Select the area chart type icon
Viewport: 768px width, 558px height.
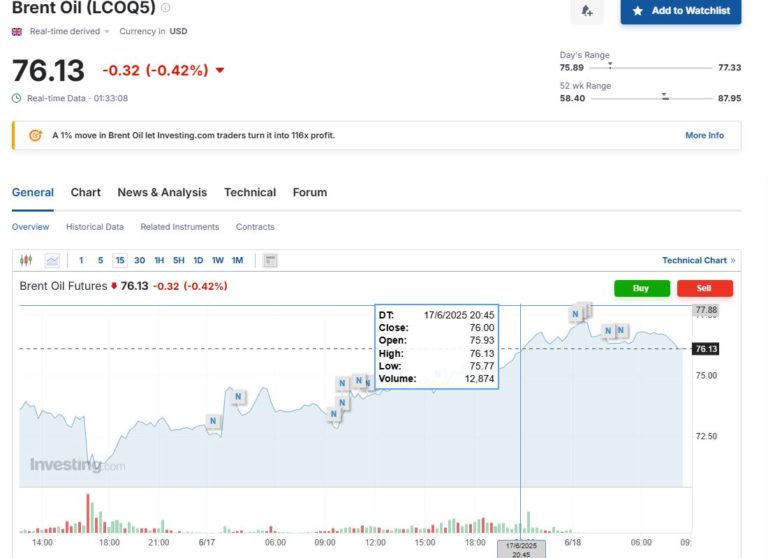tap(52, 260)
